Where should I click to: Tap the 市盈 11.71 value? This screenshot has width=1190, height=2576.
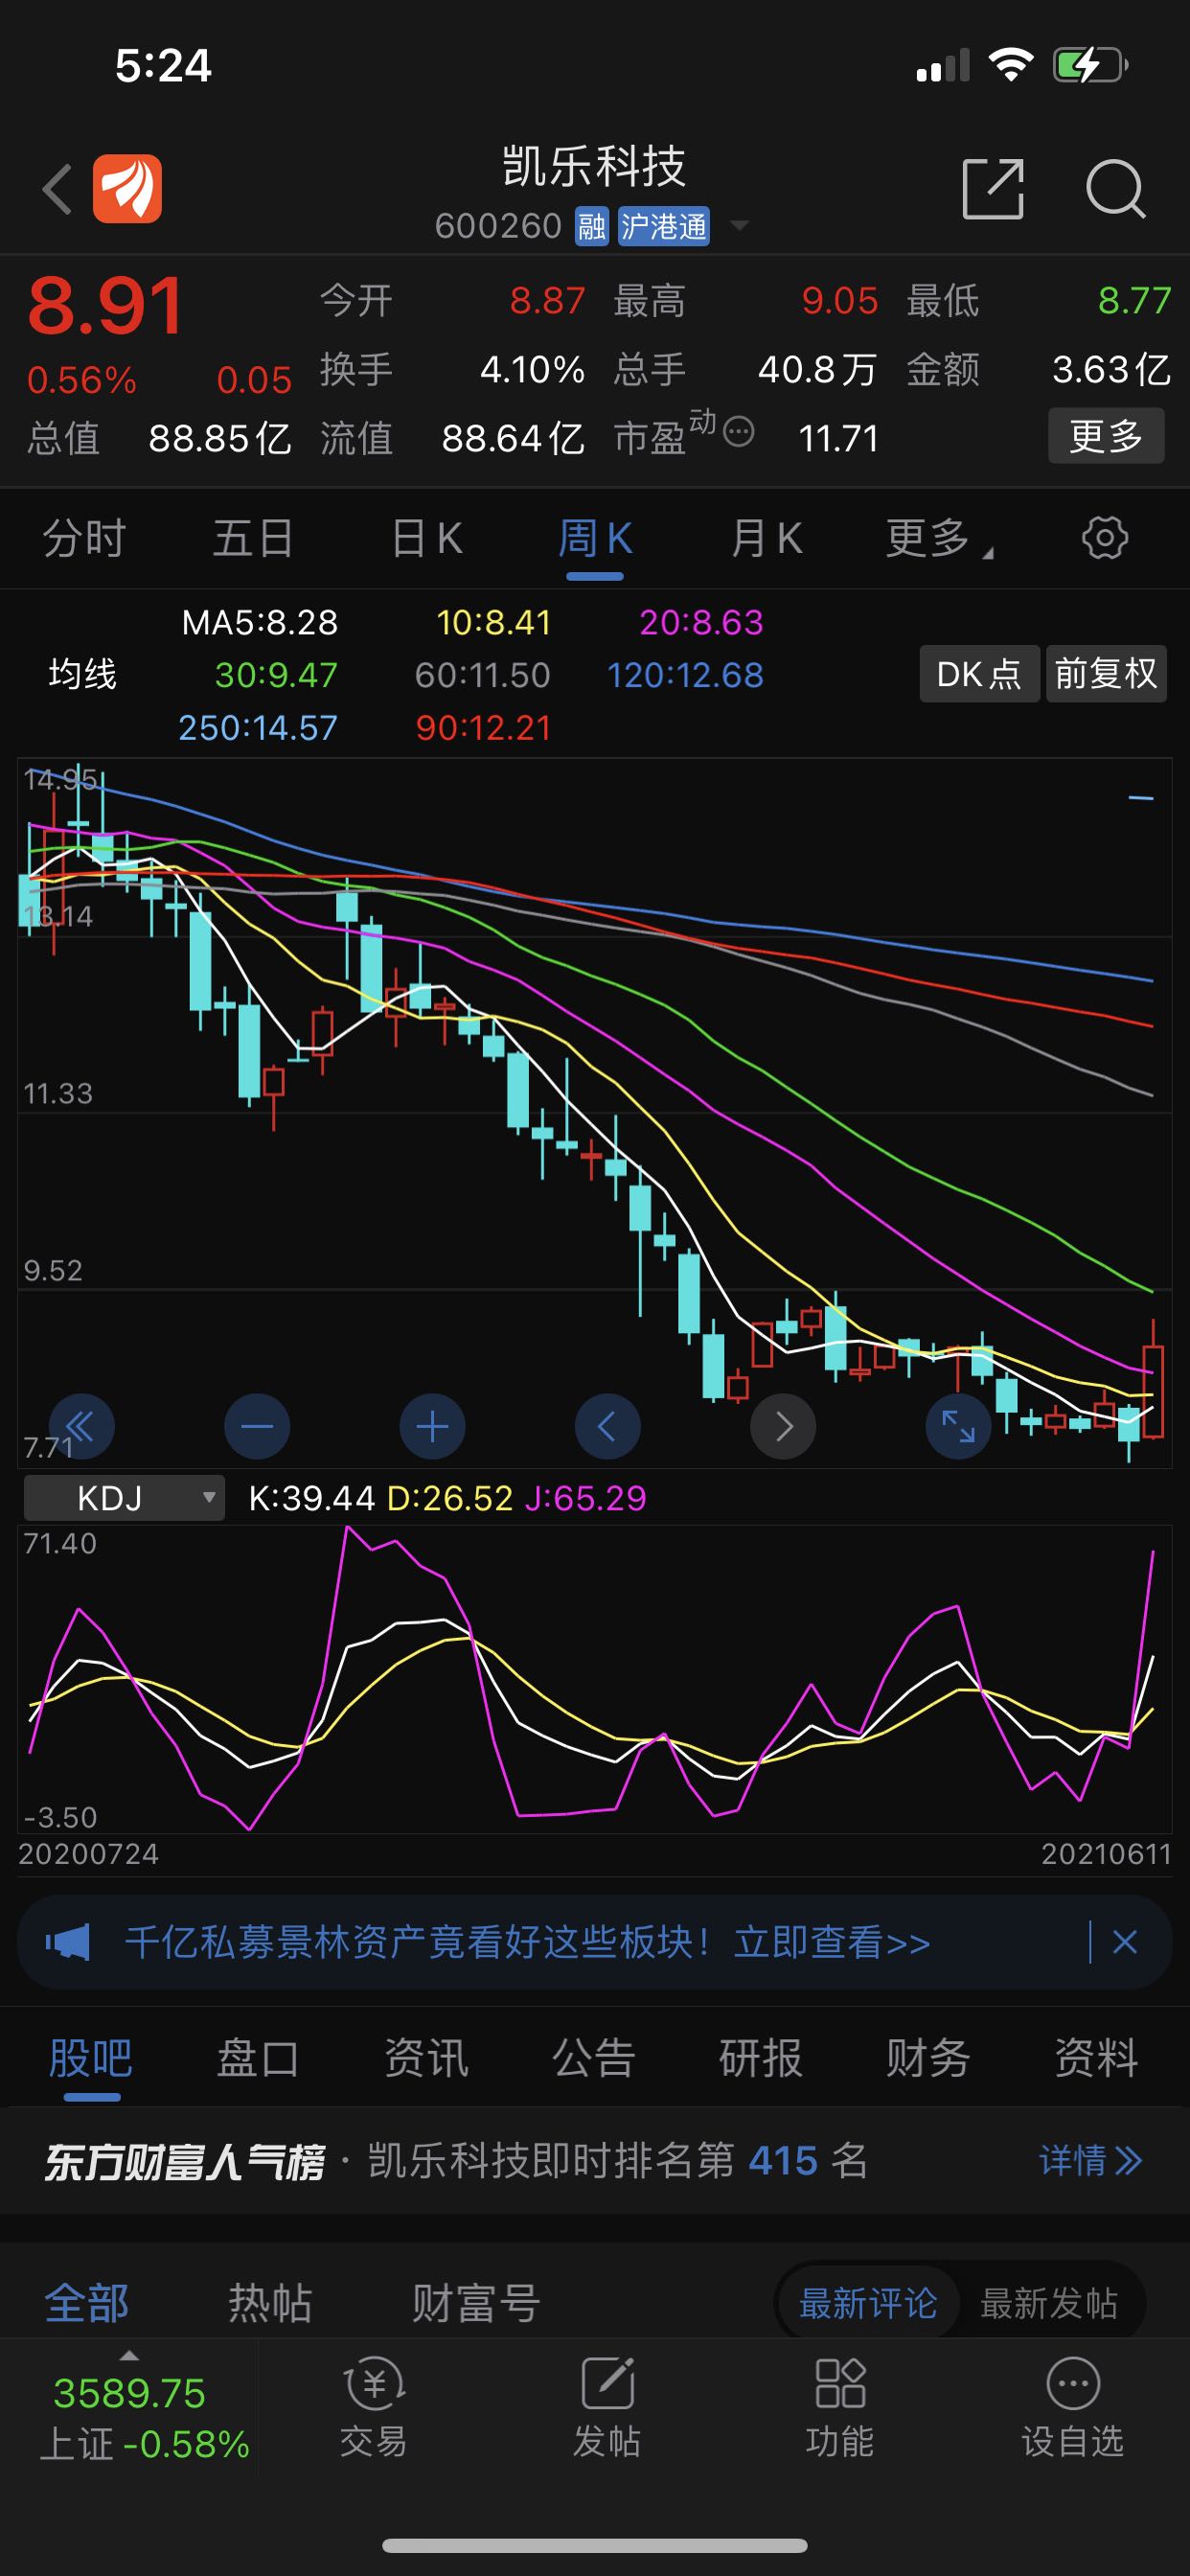click(x=839, y=438)
